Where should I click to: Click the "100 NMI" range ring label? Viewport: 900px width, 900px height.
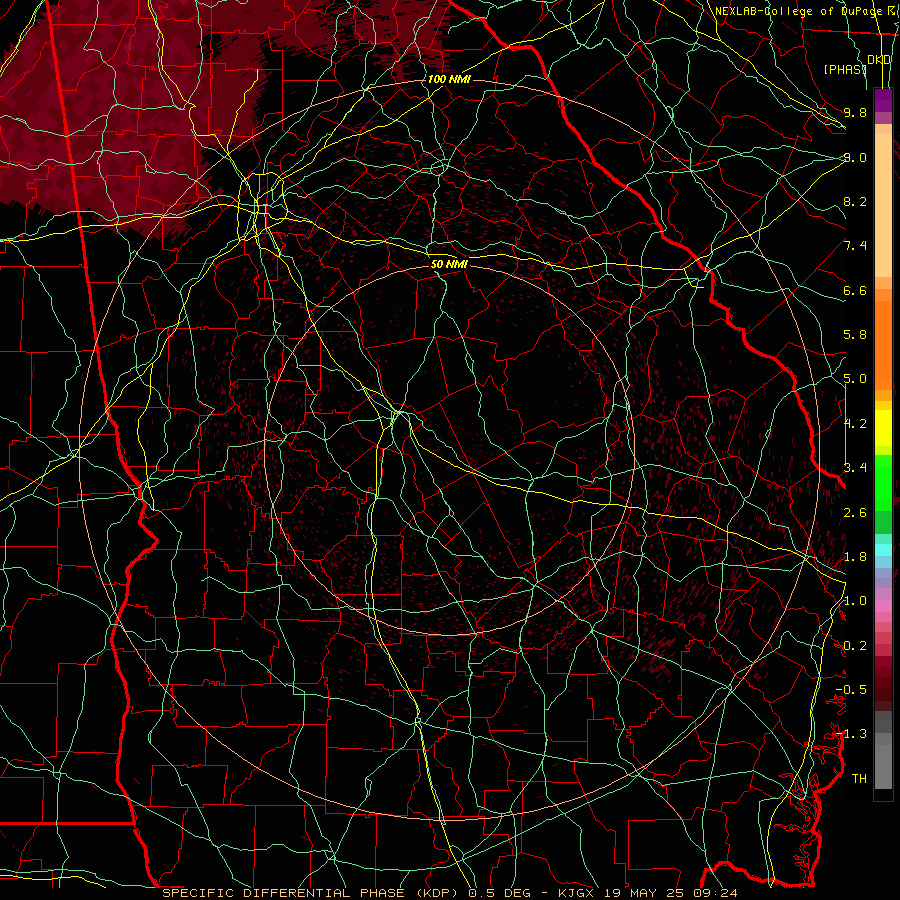click(449, 79)
